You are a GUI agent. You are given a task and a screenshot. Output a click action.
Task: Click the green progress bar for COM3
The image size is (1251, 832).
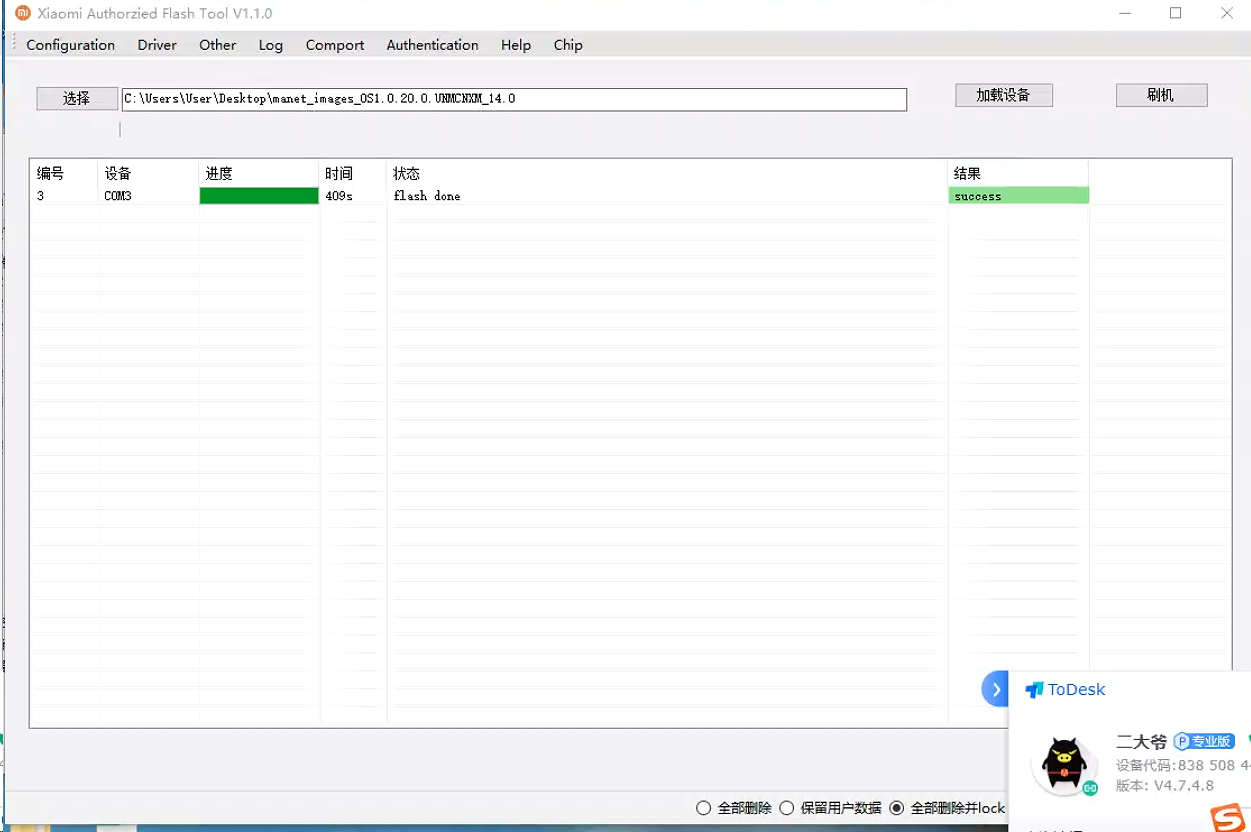click(259, 196)
